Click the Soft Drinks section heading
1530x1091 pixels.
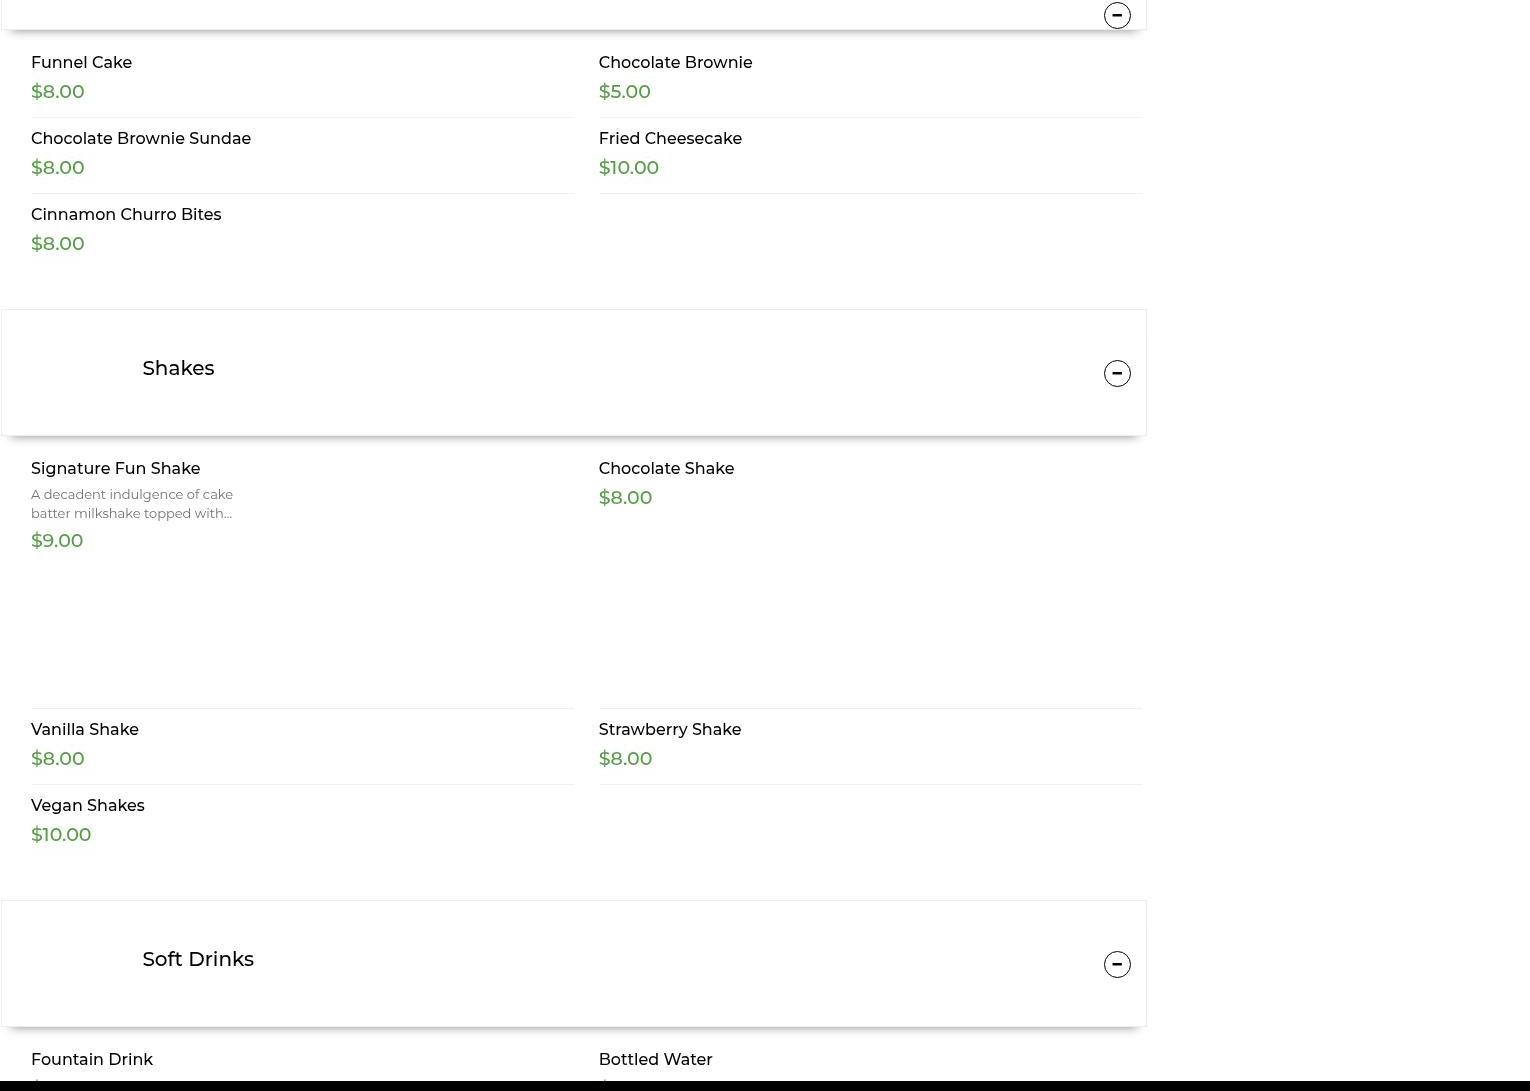click(198, 959)
